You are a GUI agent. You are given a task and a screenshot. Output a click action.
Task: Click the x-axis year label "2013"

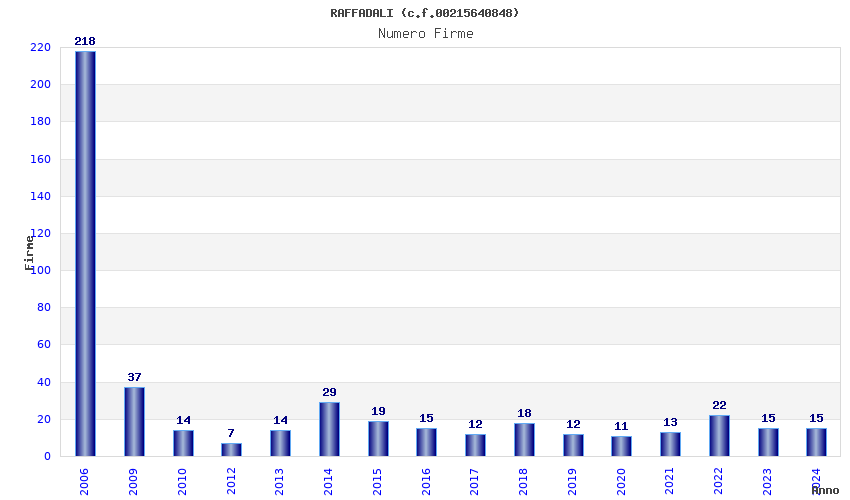tap(279, 482)
